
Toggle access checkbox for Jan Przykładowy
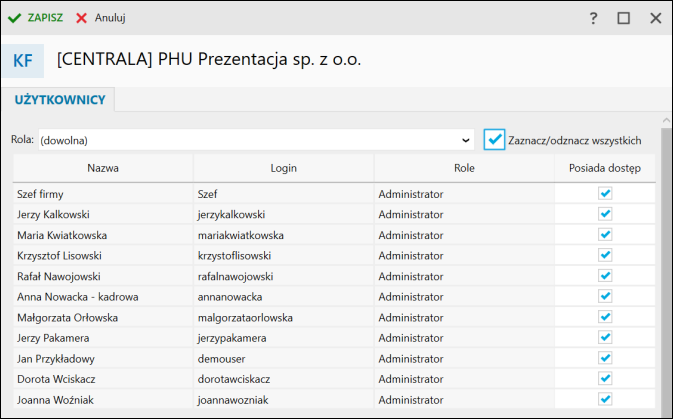point(605,358)
